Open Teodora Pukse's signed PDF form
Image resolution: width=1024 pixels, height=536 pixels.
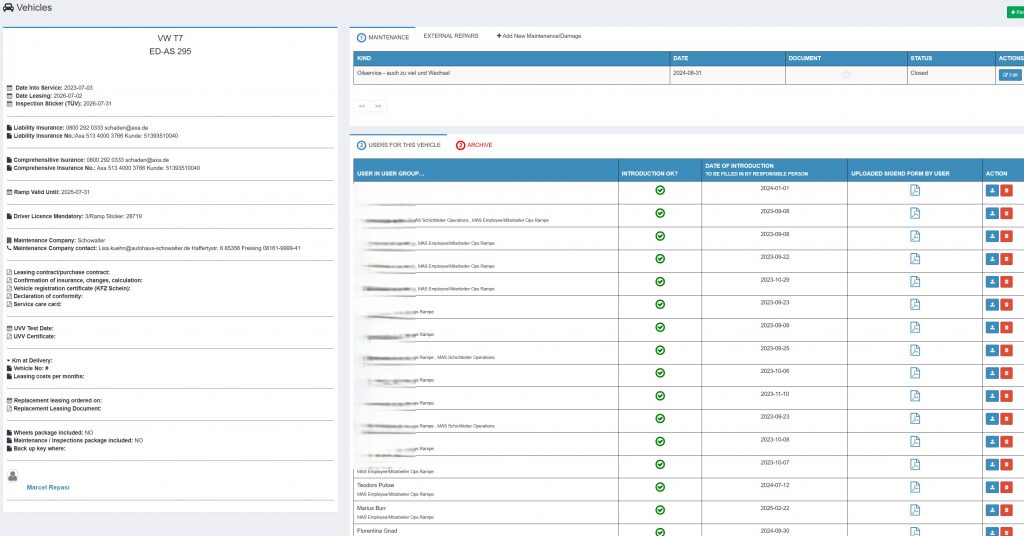coord(914,488)
